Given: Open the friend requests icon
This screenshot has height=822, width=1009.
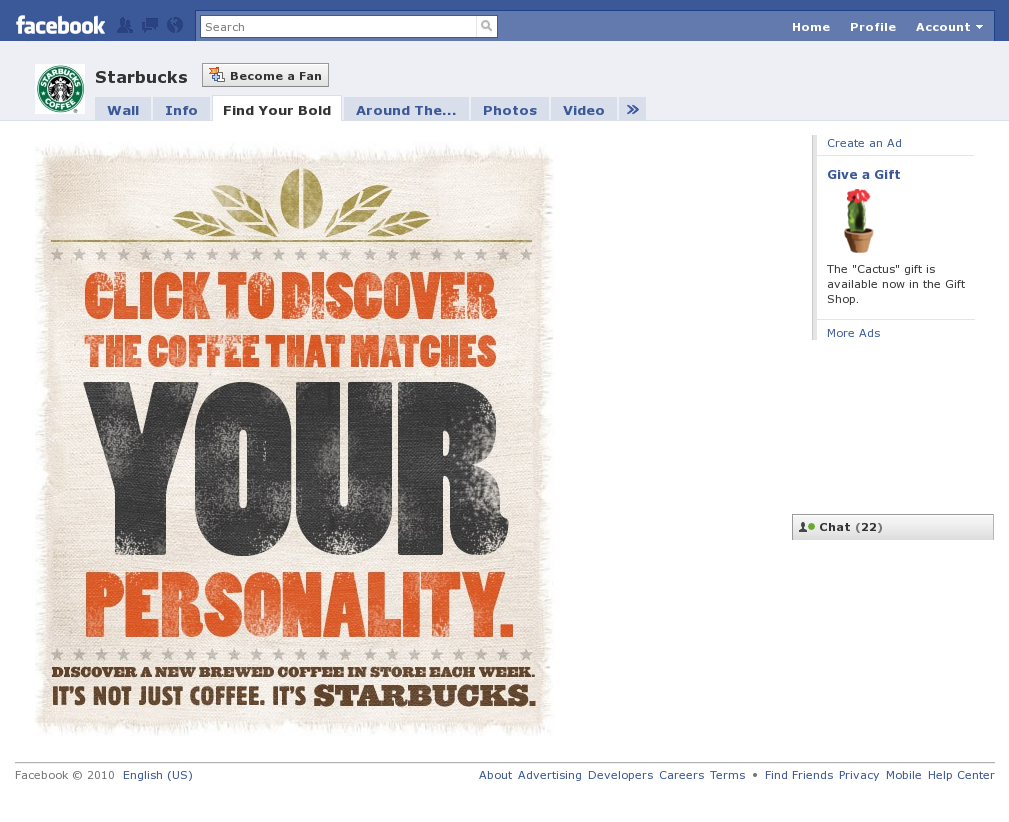Looking at the screenshot, I should coord(125,26).
